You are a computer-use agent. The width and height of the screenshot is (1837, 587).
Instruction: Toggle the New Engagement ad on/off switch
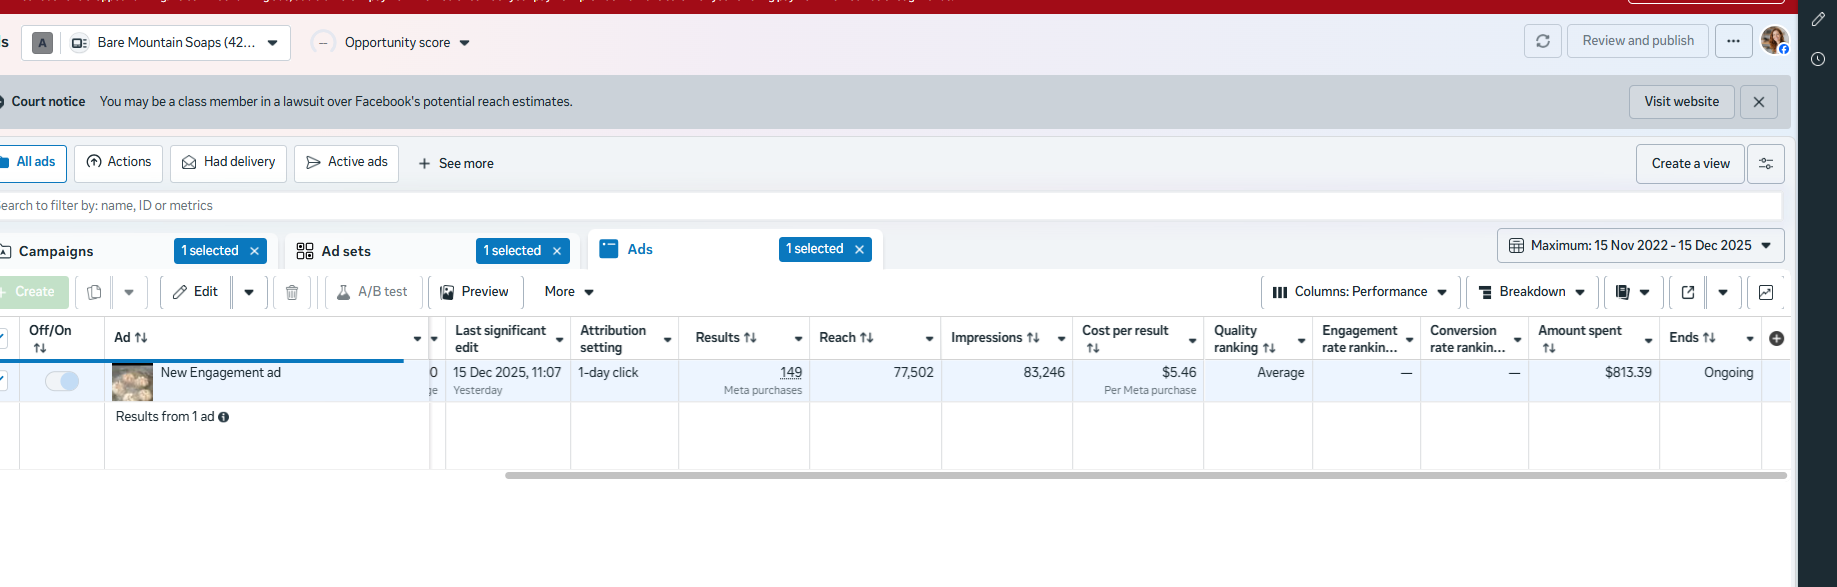point(62,381)
